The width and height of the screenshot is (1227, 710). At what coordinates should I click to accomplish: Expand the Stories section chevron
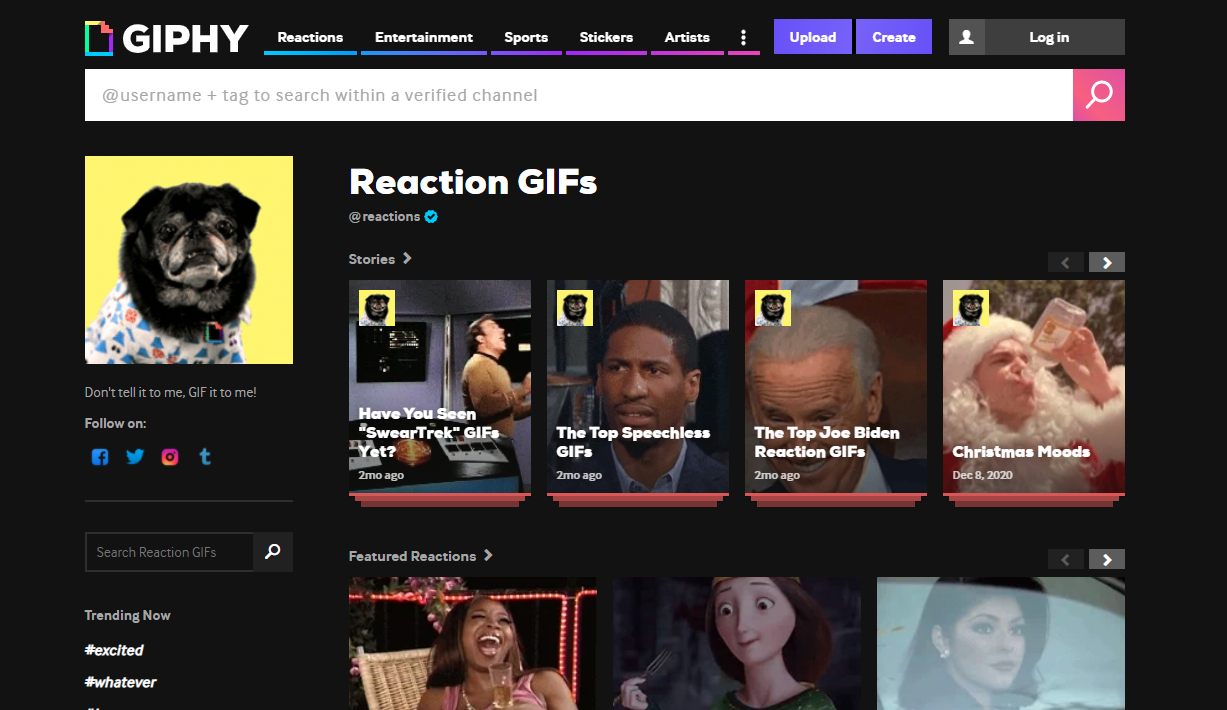(407, 258)
